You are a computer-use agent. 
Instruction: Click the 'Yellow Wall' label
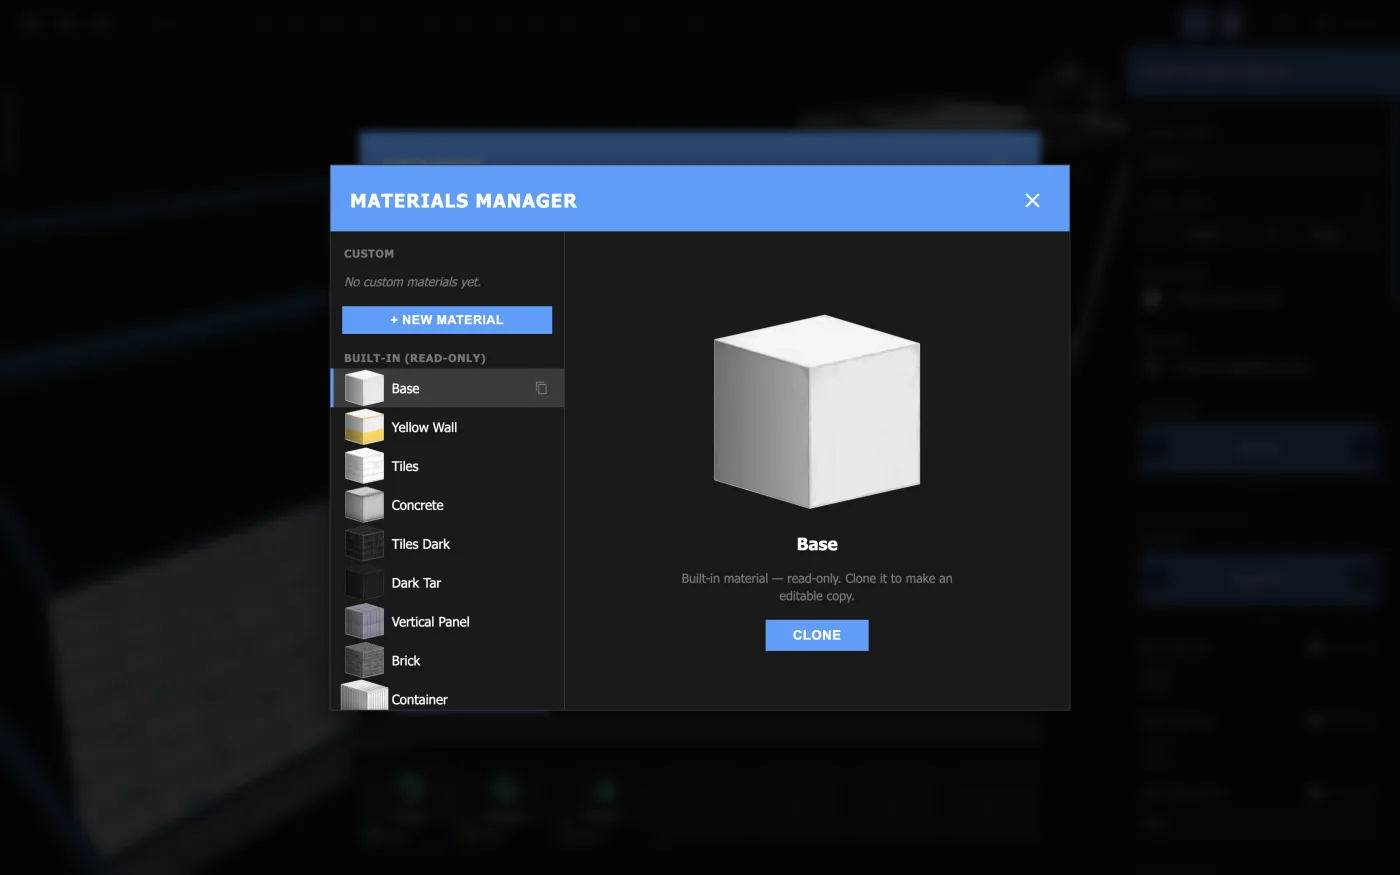click(x=424, y=427)
